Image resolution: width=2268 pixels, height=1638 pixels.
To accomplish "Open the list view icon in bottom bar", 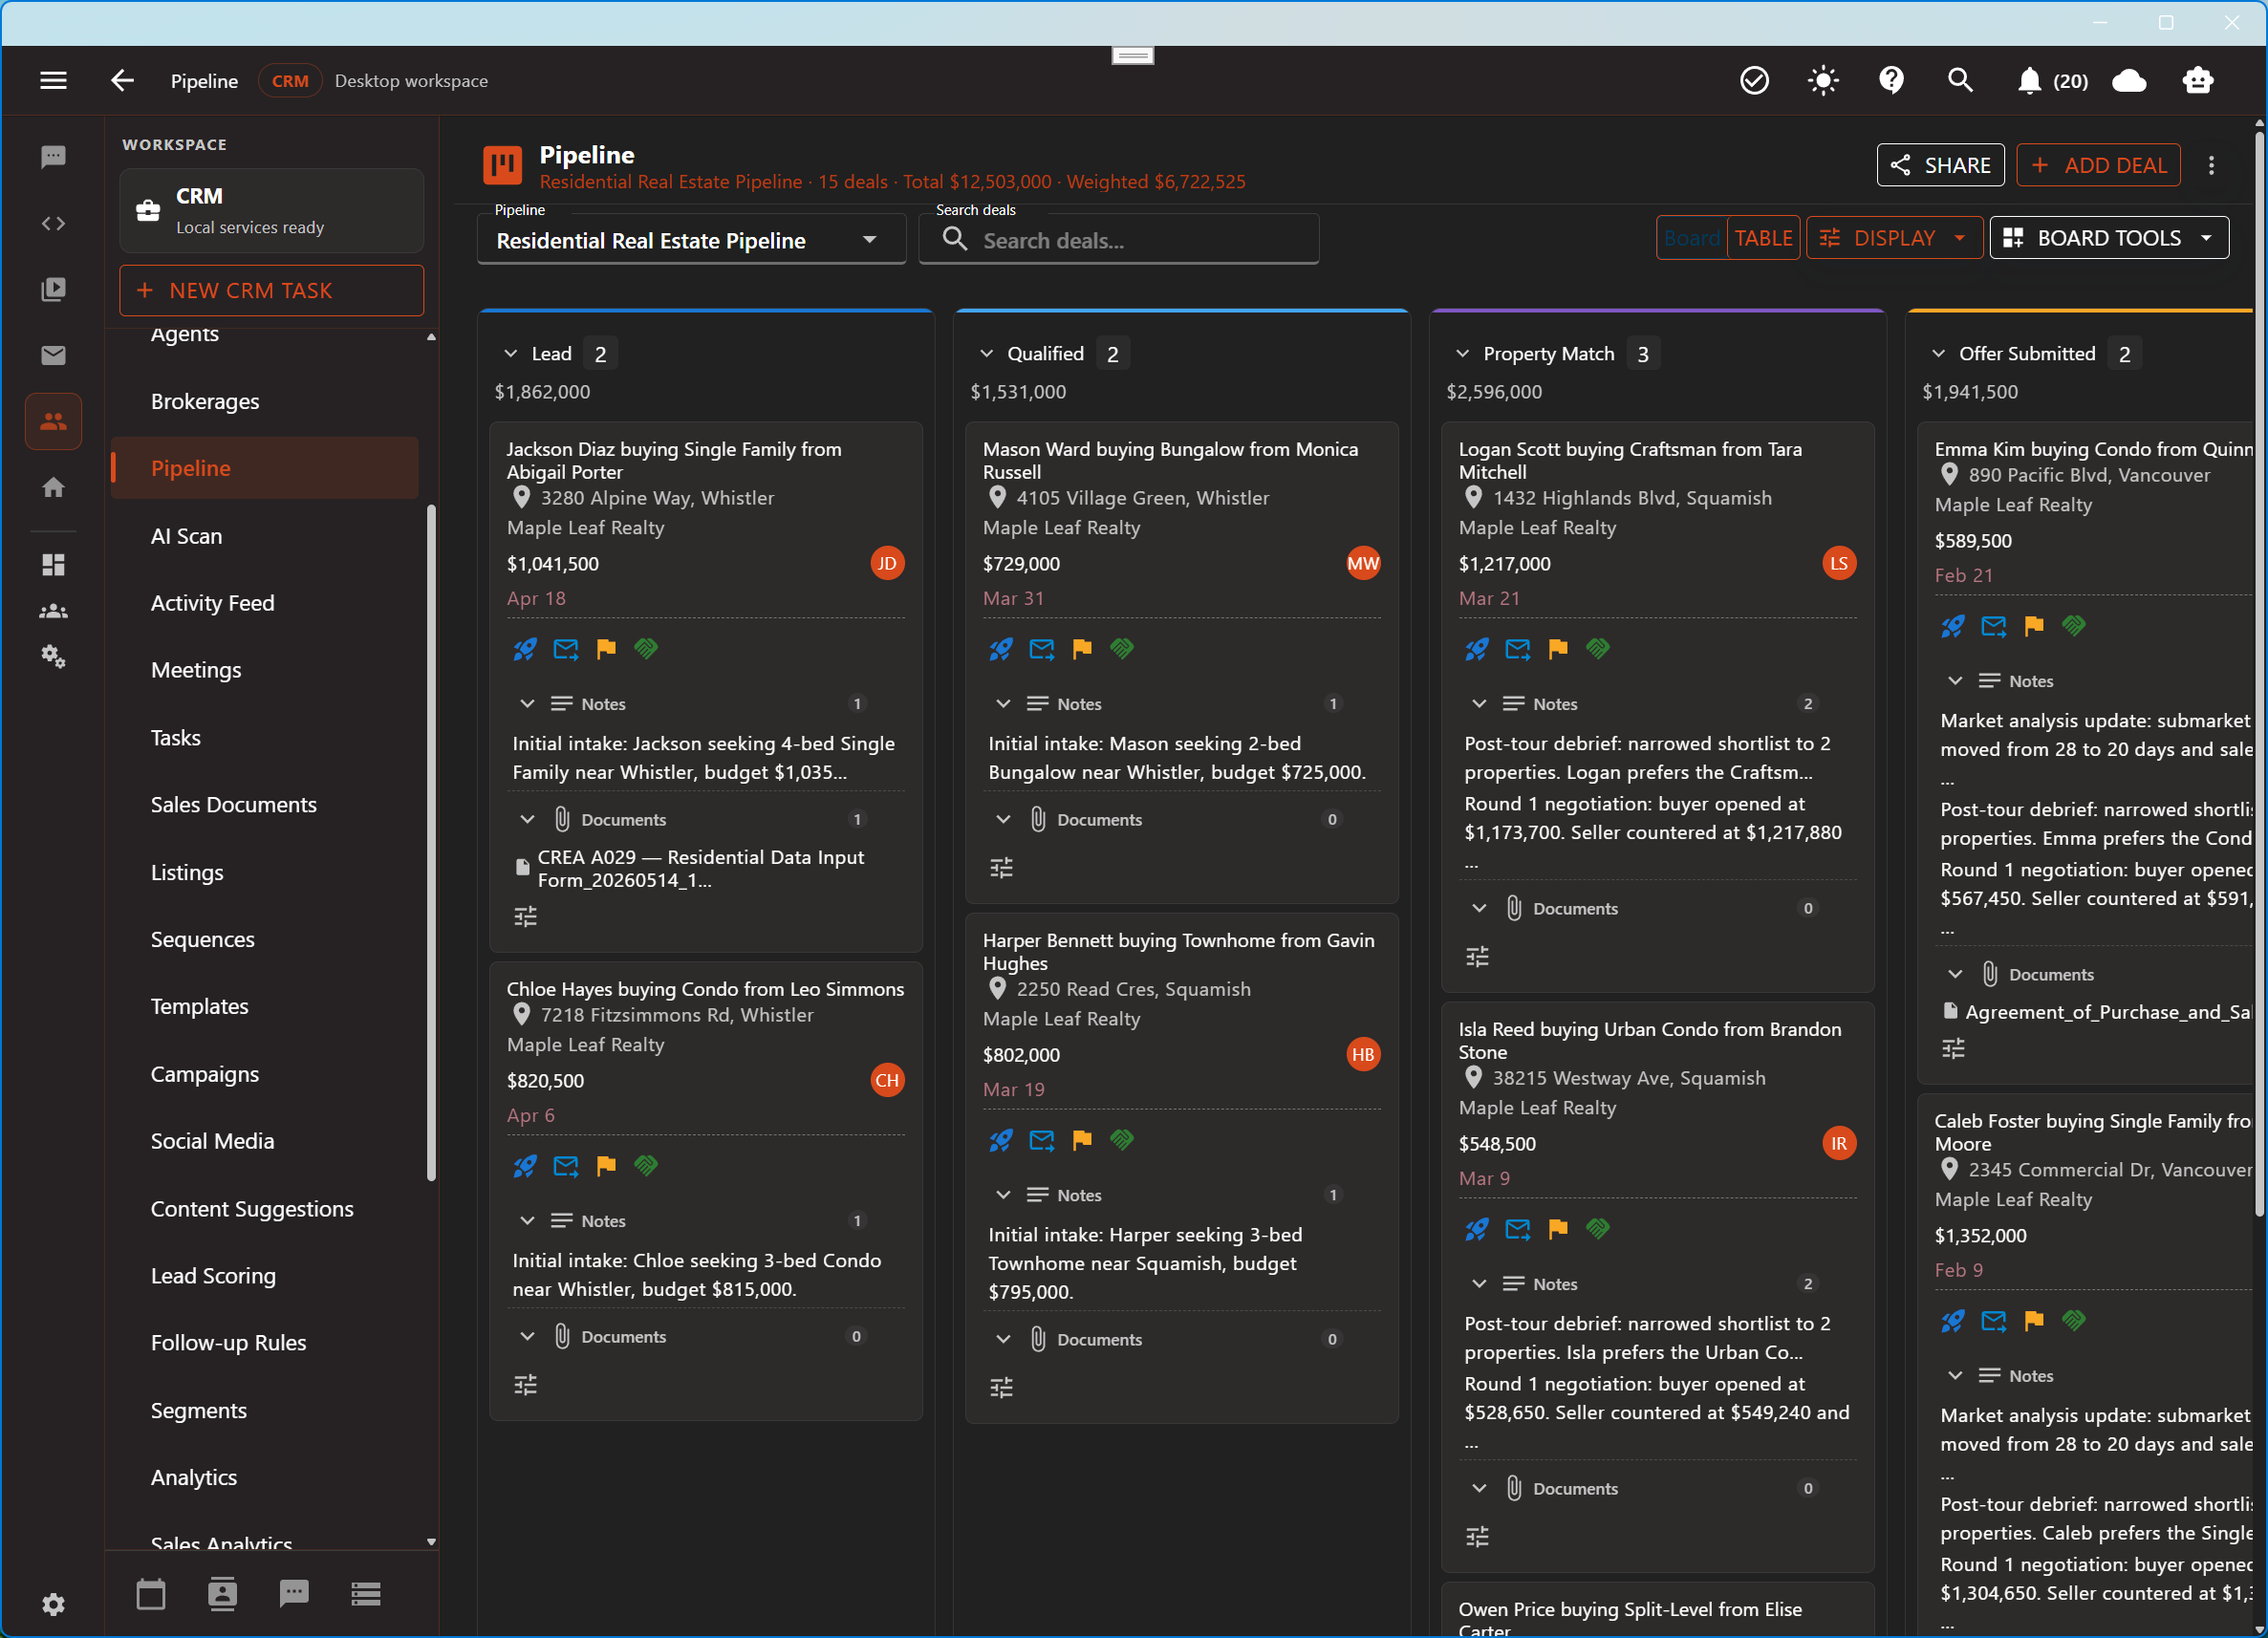I will (x=366, y=1594).
